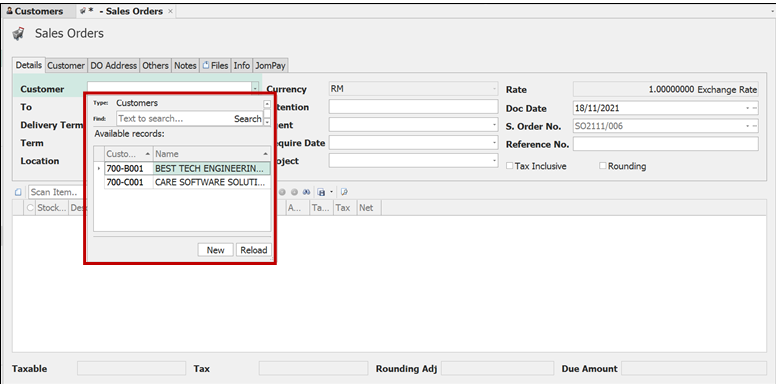Switch to the DO Address tab

(114, 65)
